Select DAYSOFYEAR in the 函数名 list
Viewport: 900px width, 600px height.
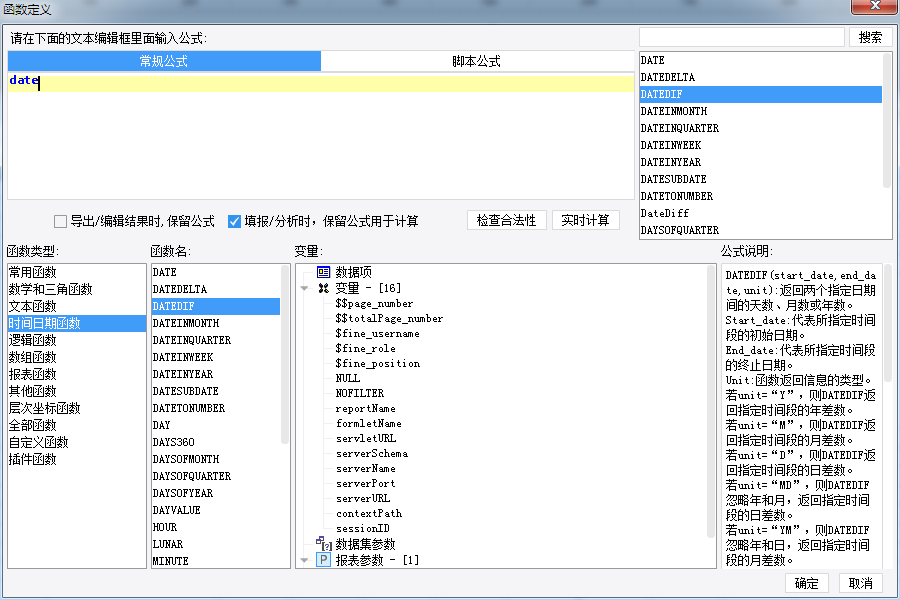click(x=216, y=493)
